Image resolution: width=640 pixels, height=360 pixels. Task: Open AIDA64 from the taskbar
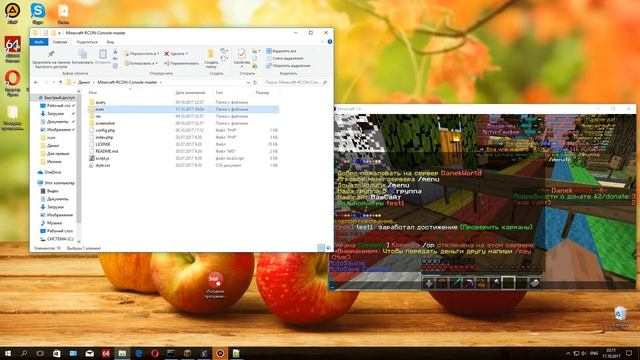tap(106, 353)
